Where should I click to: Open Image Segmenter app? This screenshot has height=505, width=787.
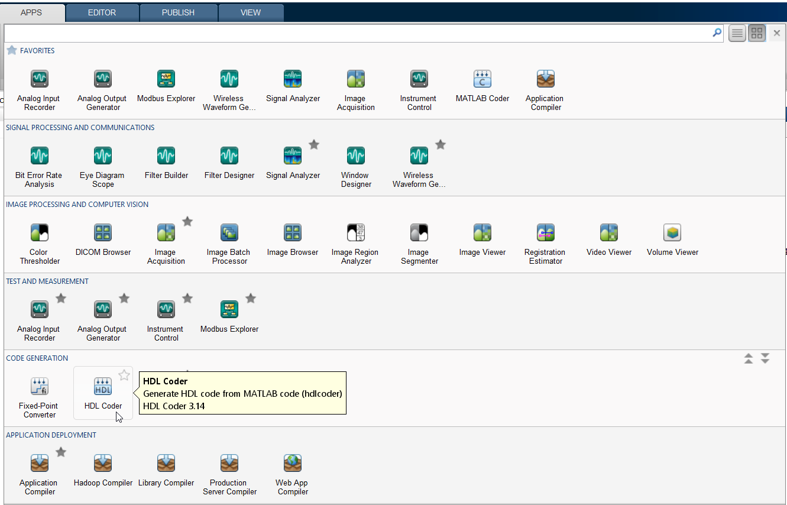click(x=419, y=244)
